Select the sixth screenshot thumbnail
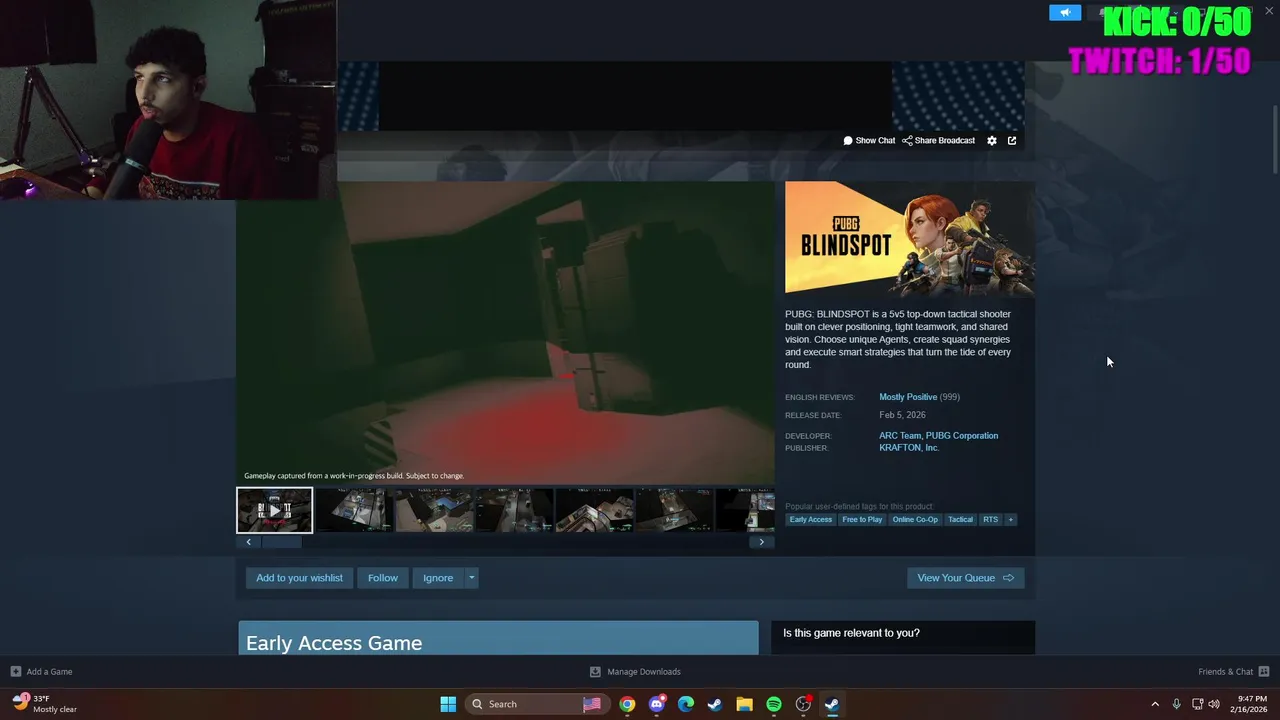The width and height of the screenshot is (1280, 720). click(674, 510)
